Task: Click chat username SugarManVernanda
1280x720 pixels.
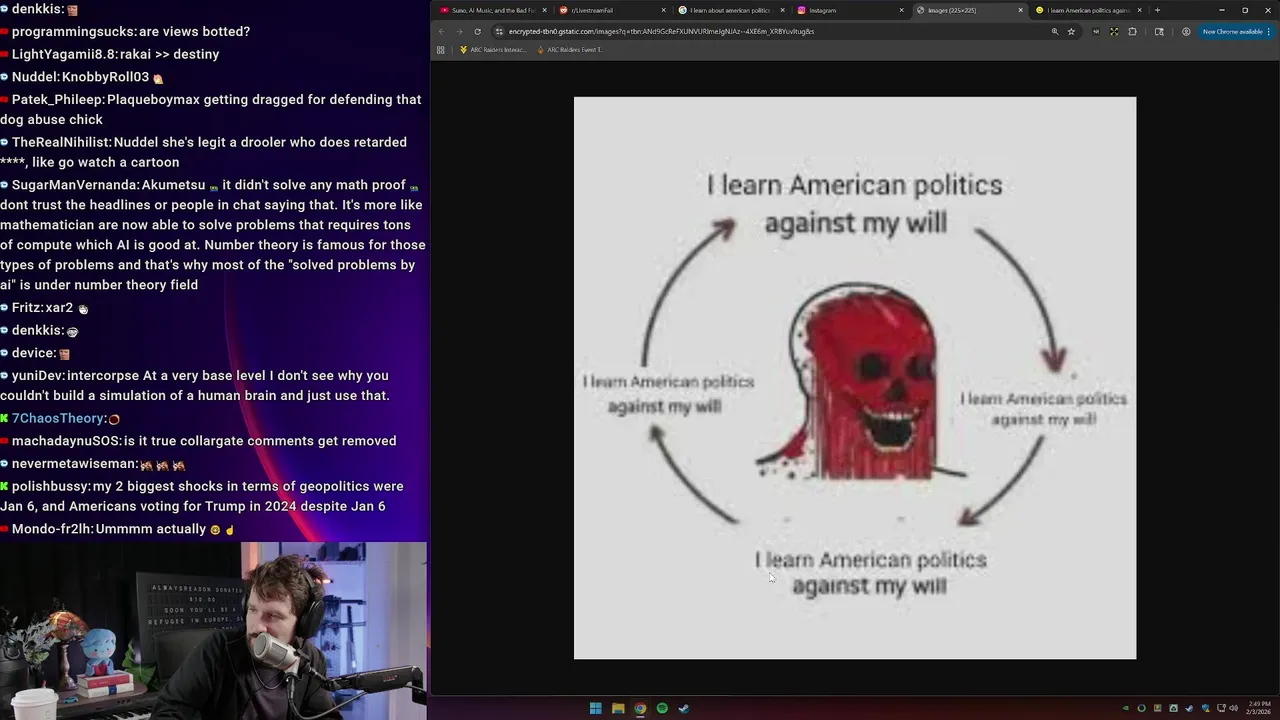Action: coord(75,185)
